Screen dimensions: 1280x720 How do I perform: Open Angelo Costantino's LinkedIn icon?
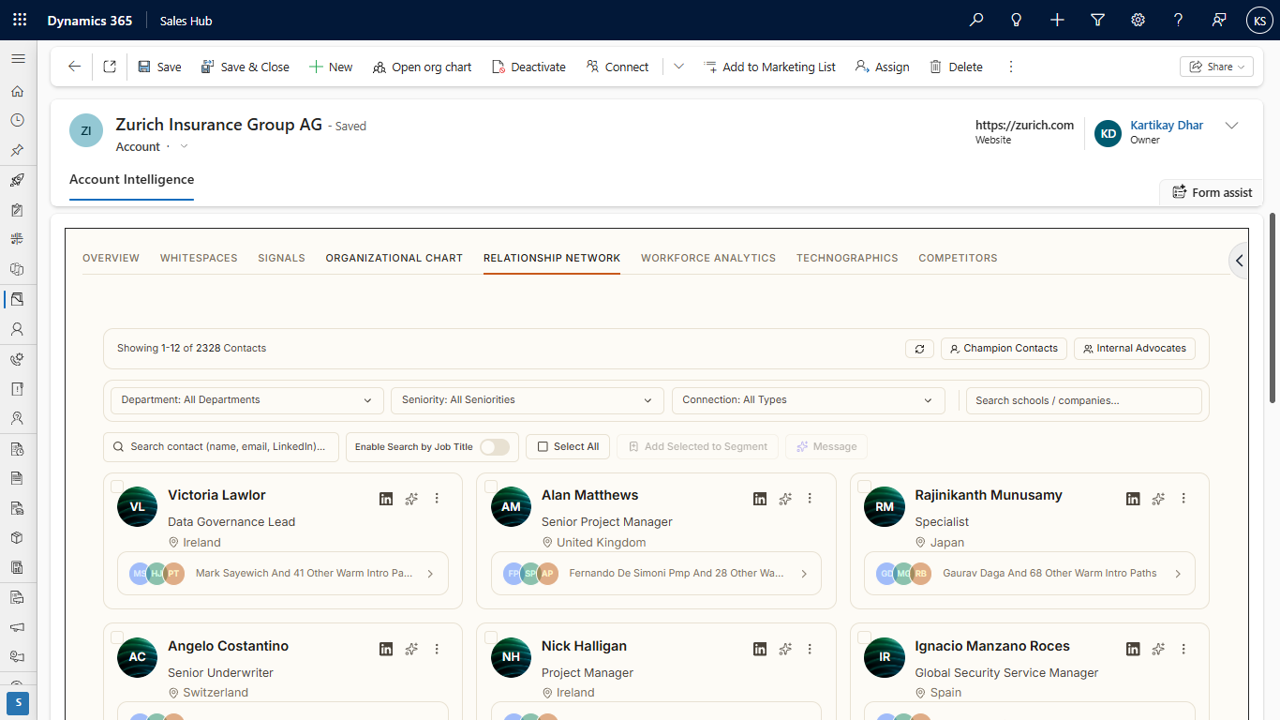(x=386, y=649)
